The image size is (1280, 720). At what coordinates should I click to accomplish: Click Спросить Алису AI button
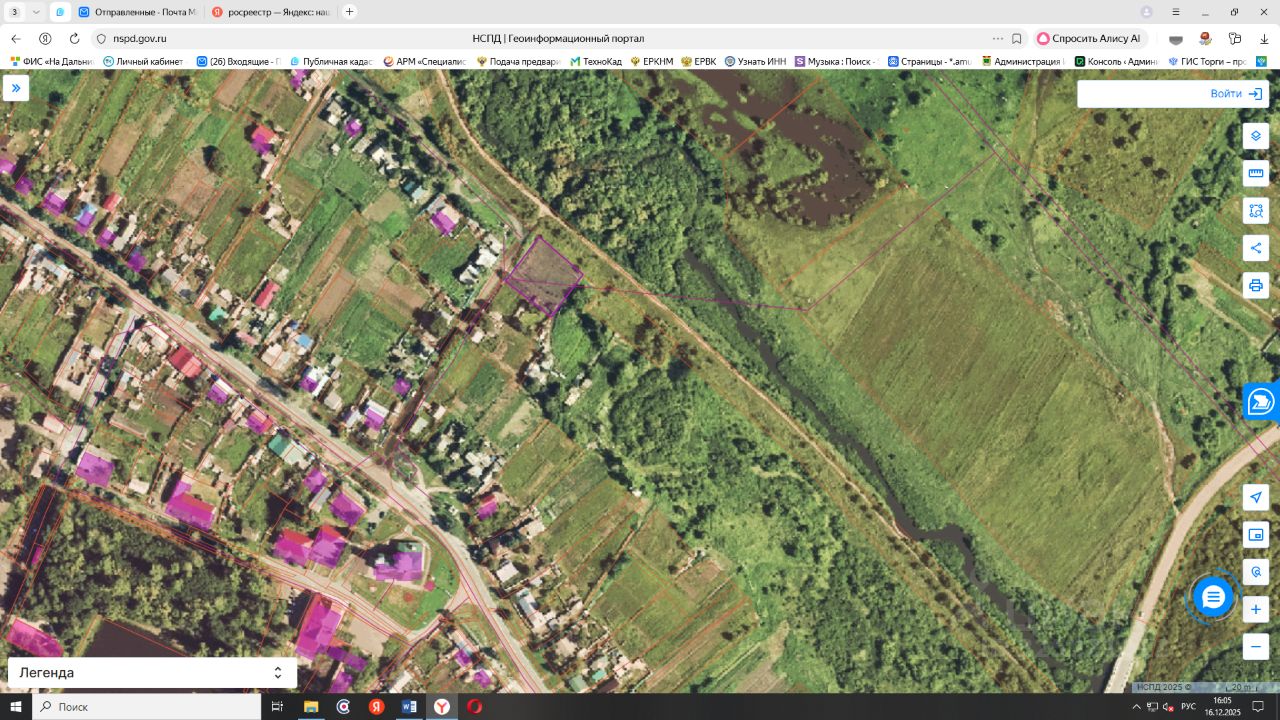1089,38
